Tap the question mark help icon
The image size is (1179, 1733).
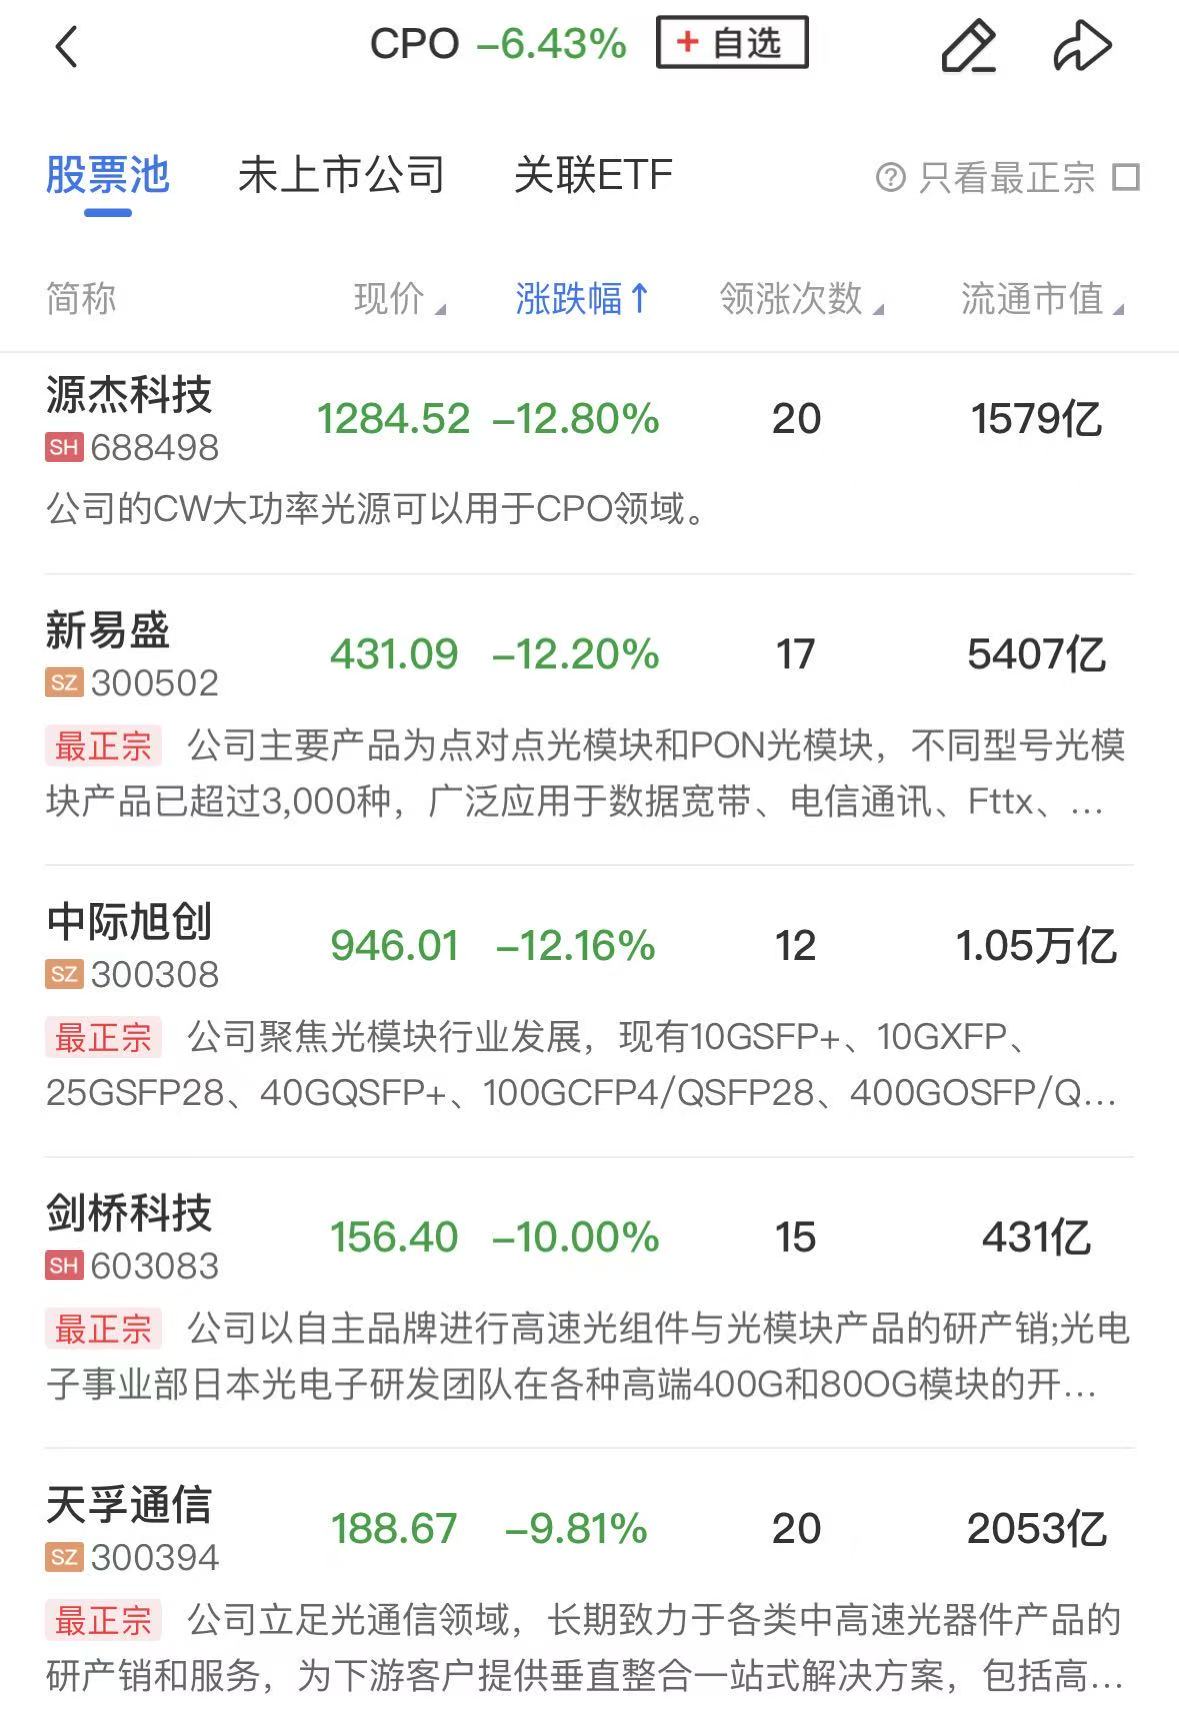click(x=890, y=177)
